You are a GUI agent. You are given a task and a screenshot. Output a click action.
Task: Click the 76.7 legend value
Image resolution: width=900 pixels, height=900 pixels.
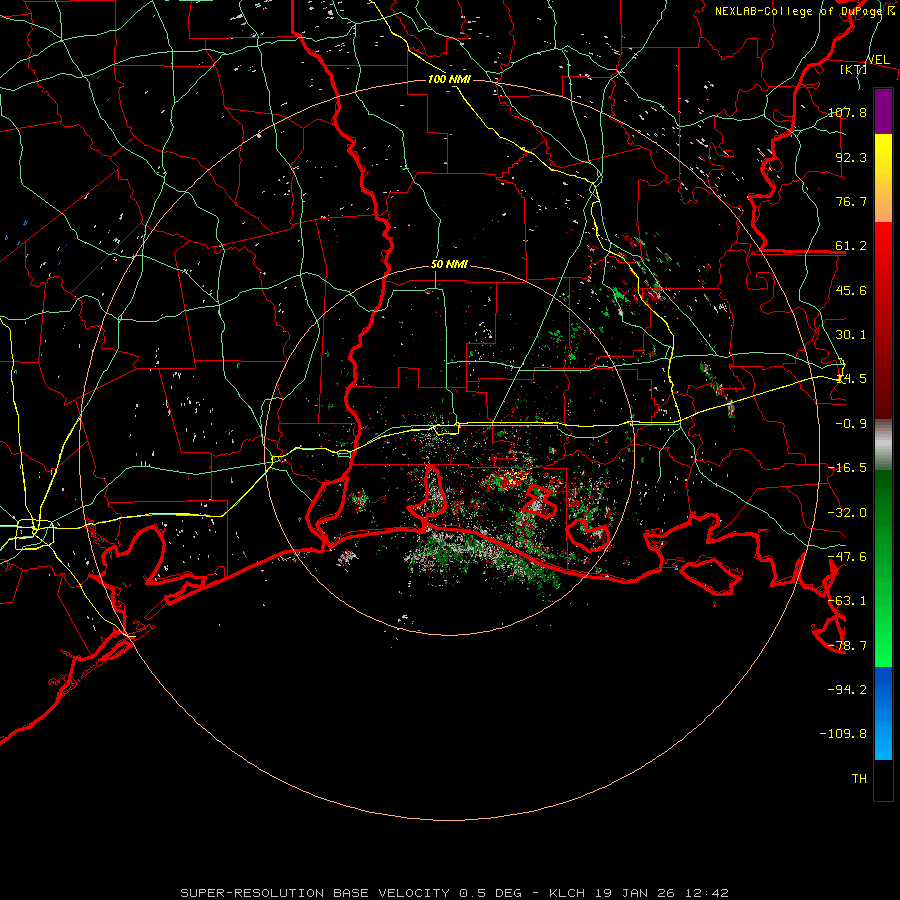pyautogui.click(x=851, y=201)
